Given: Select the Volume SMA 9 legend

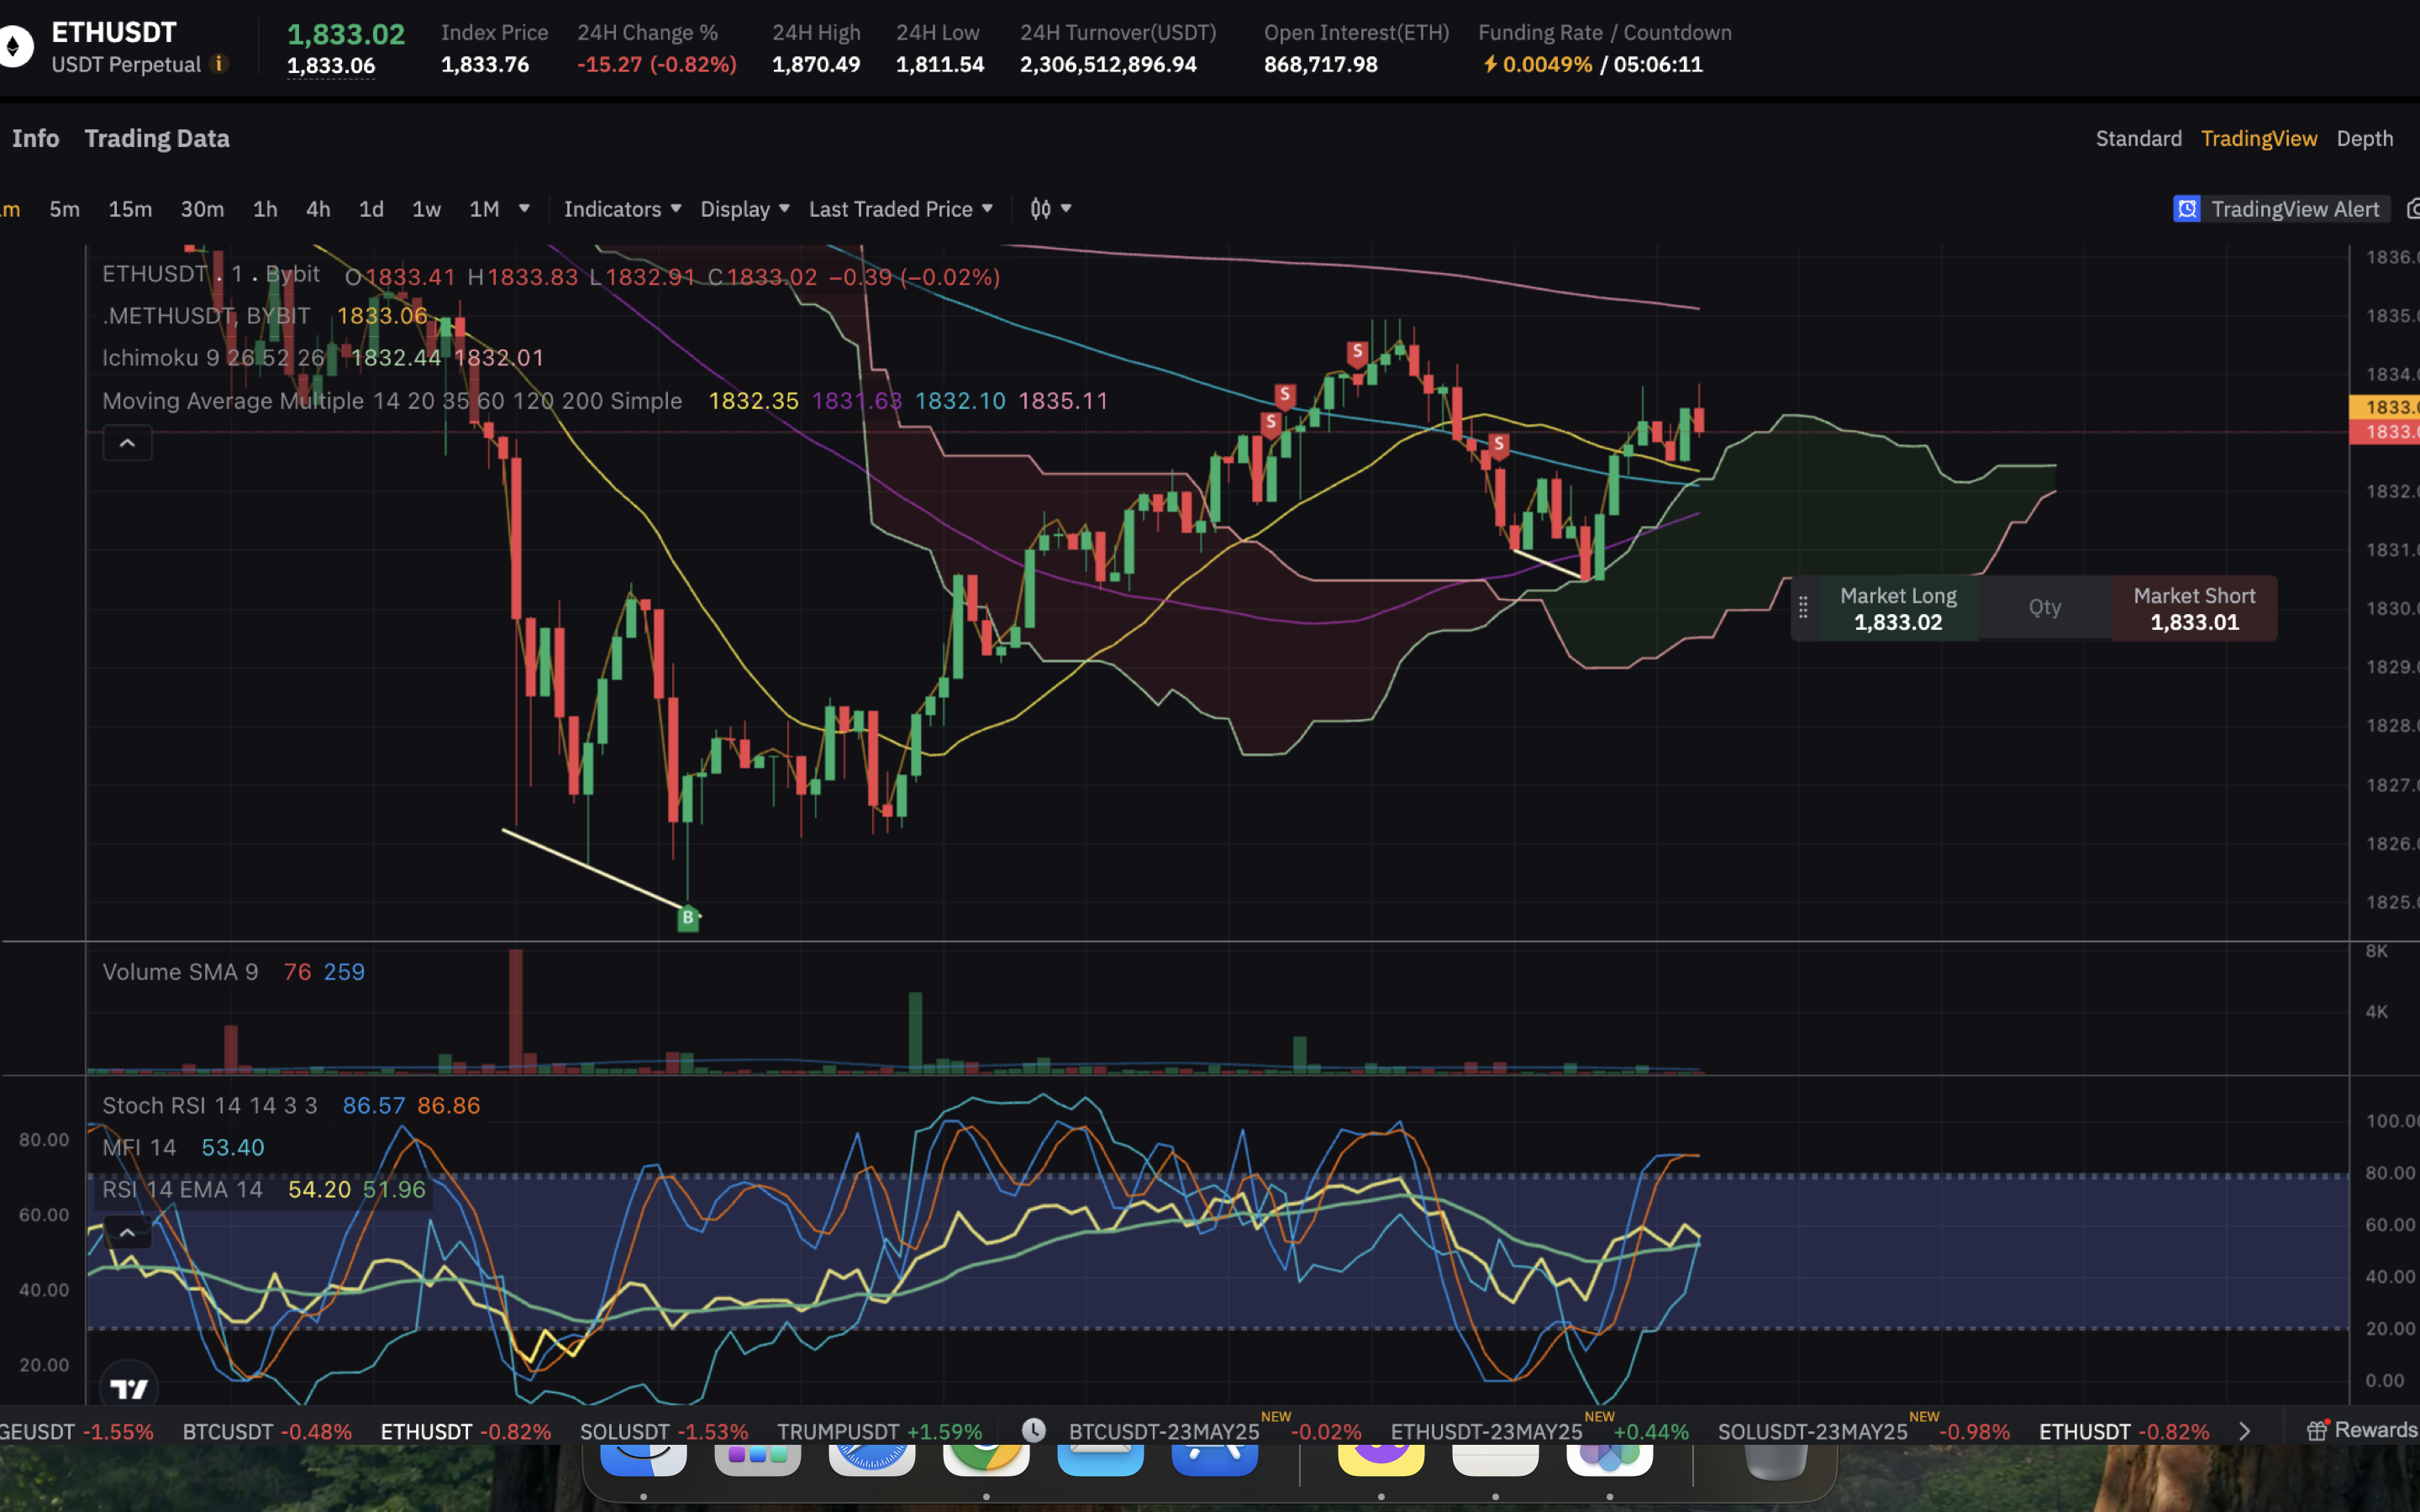Looking at the screenshot, I should [x=180, y=972].
